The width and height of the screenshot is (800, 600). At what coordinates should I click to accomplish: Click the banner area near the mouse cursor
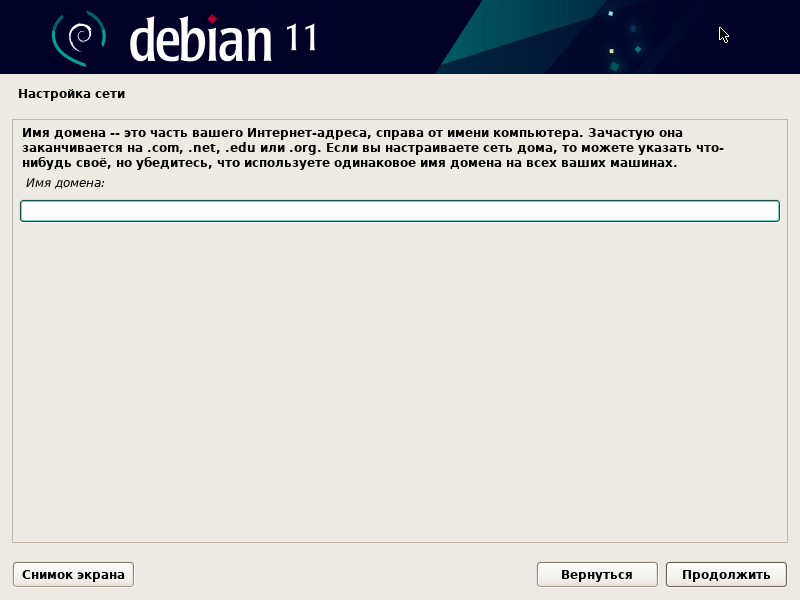(x=723, y=33)
